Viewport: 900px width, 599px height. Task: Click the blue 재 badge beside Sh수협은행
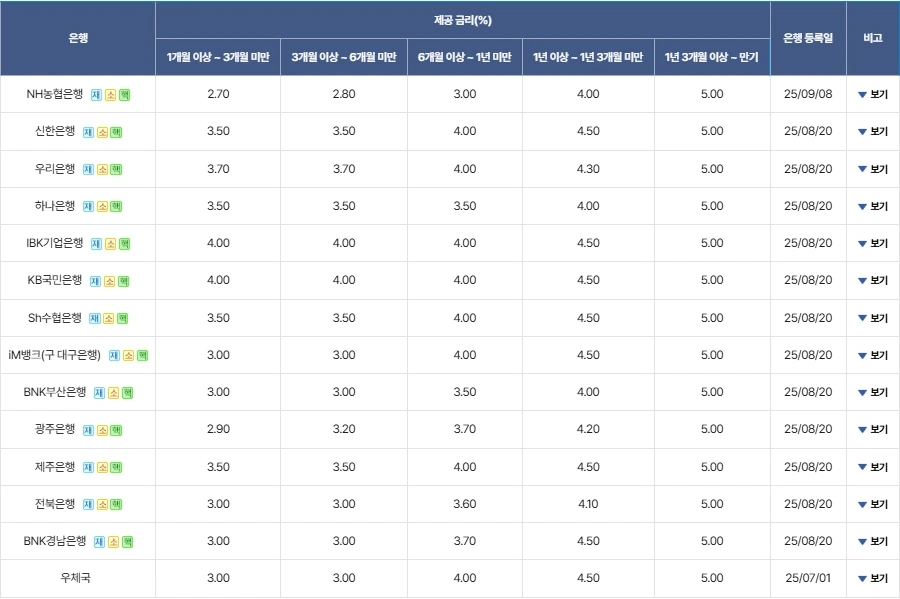point(95,318)
